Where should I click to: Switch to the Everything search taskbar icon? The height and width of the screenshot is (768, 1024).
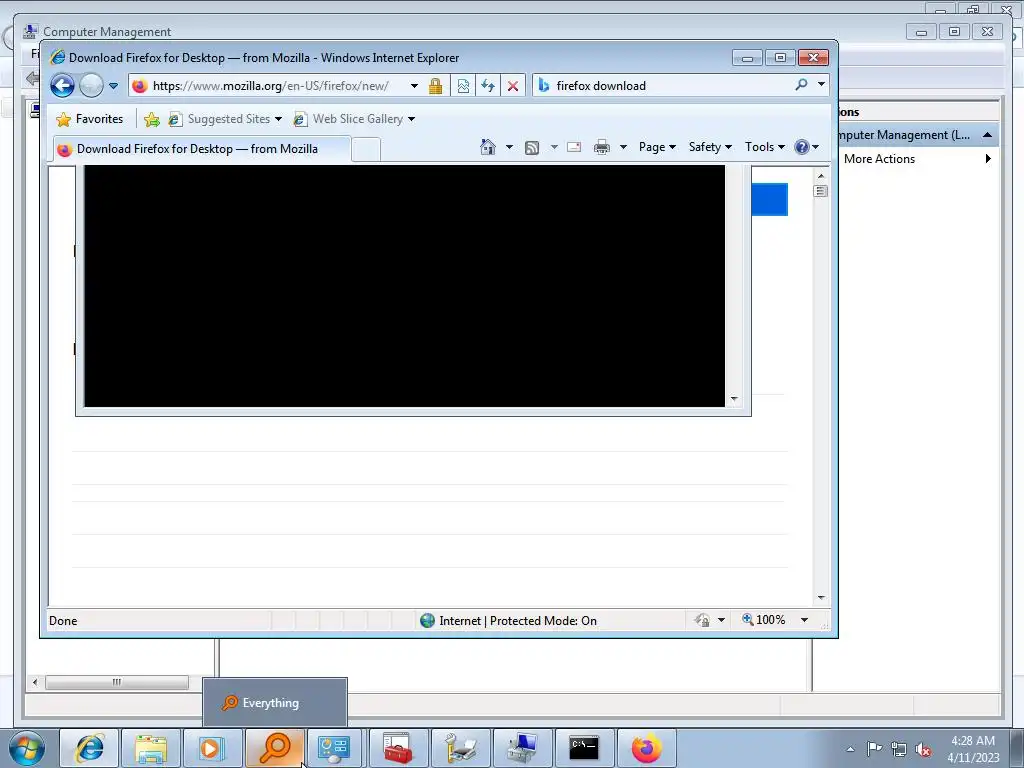274,748
